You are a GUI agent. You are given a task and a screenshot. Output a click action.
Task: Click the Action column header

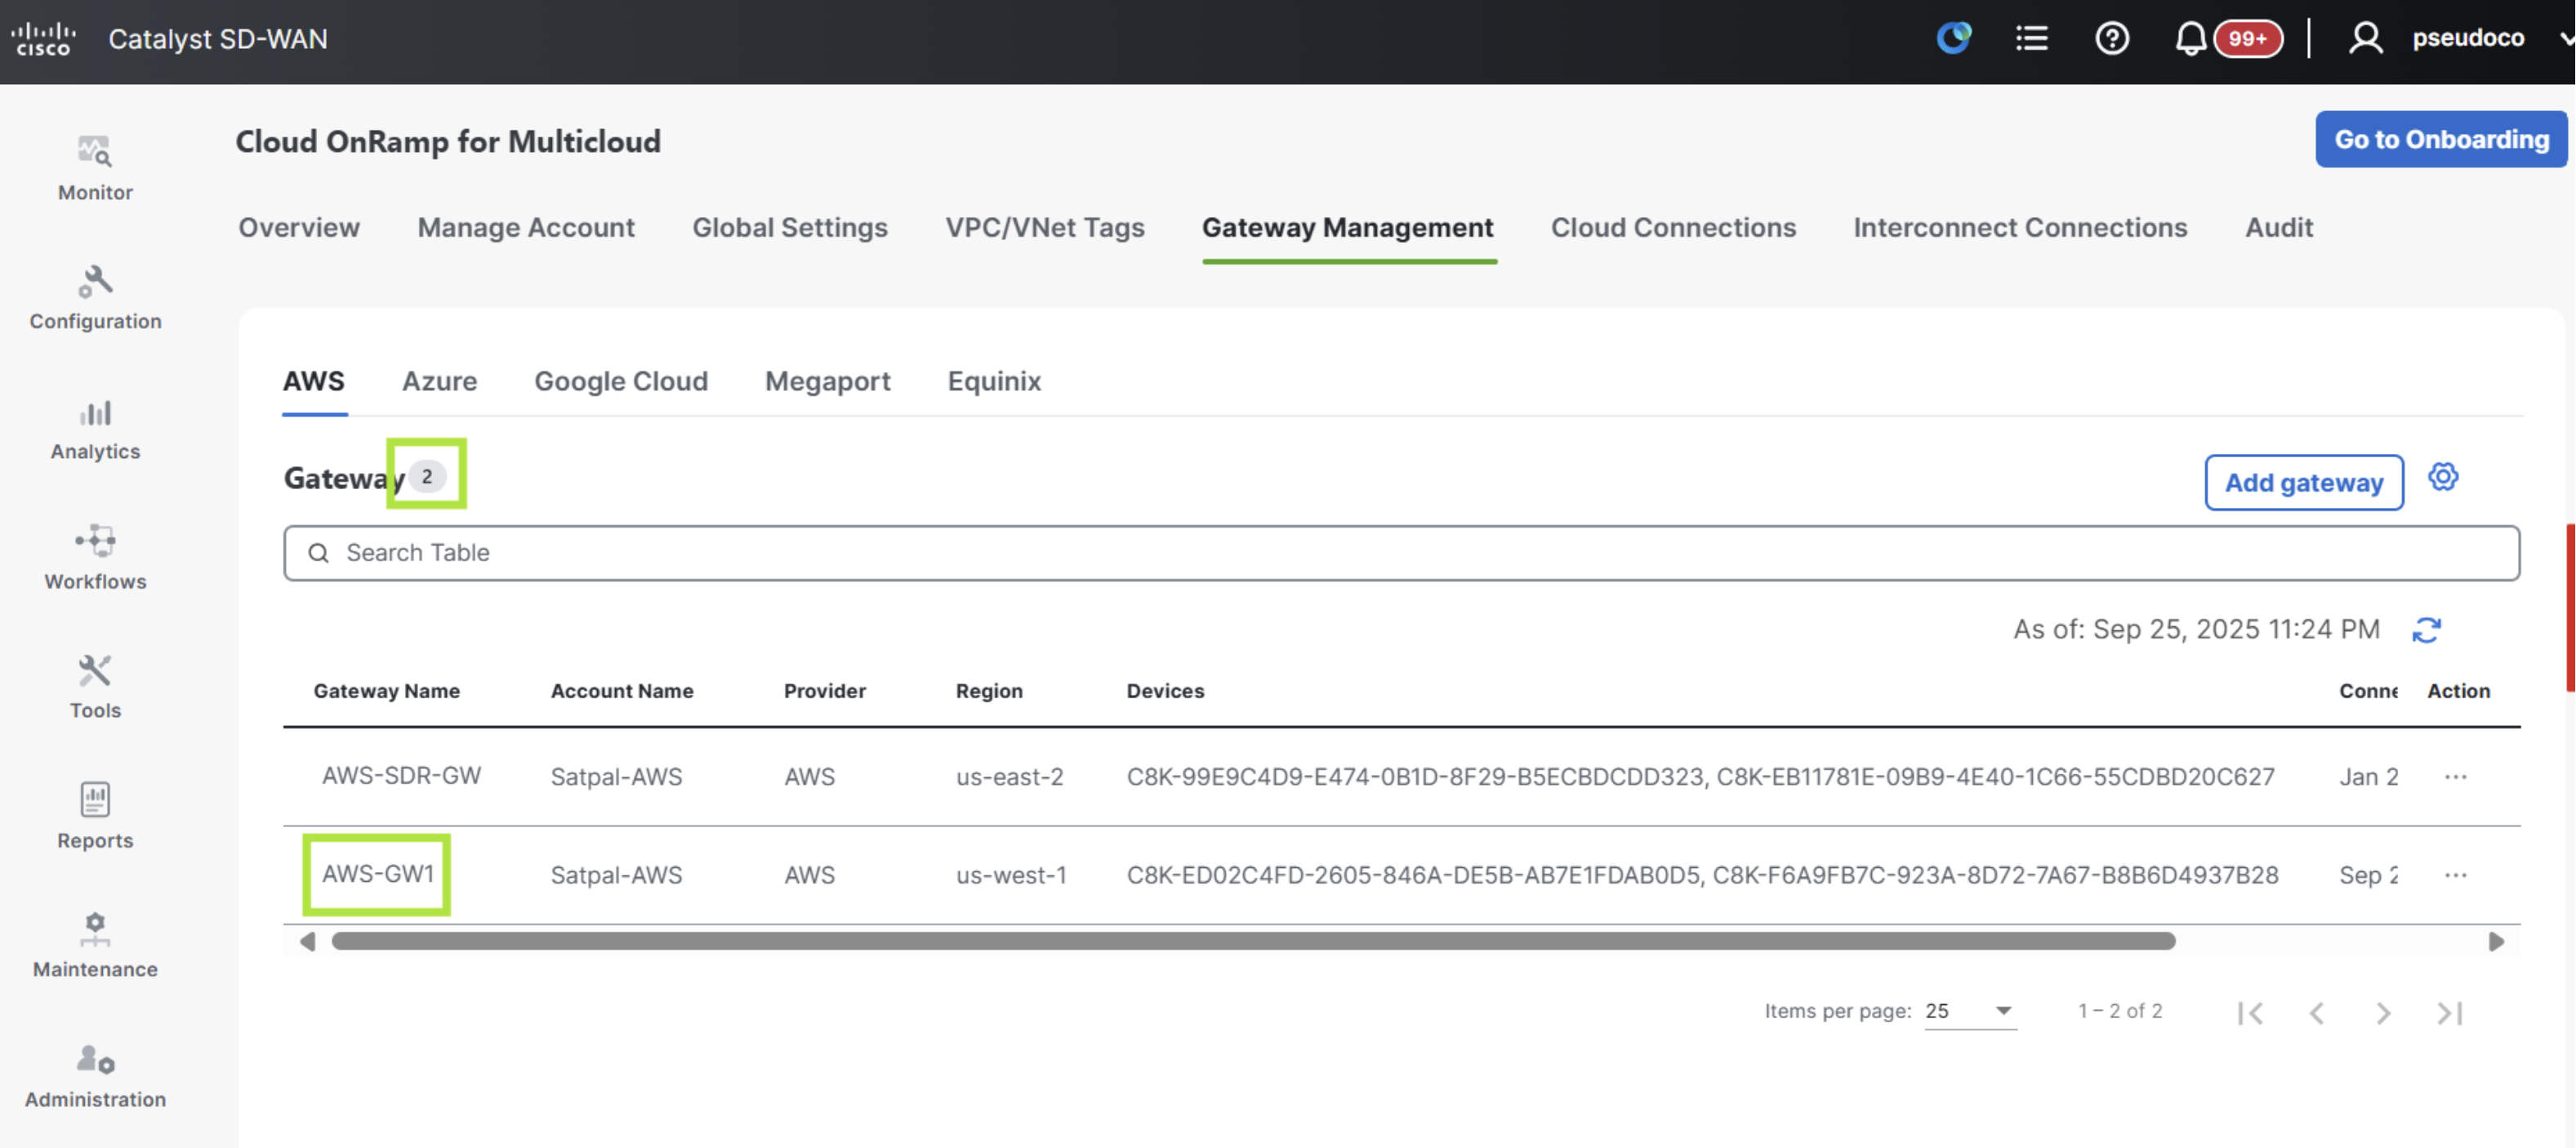click(x=2458, y=691)
